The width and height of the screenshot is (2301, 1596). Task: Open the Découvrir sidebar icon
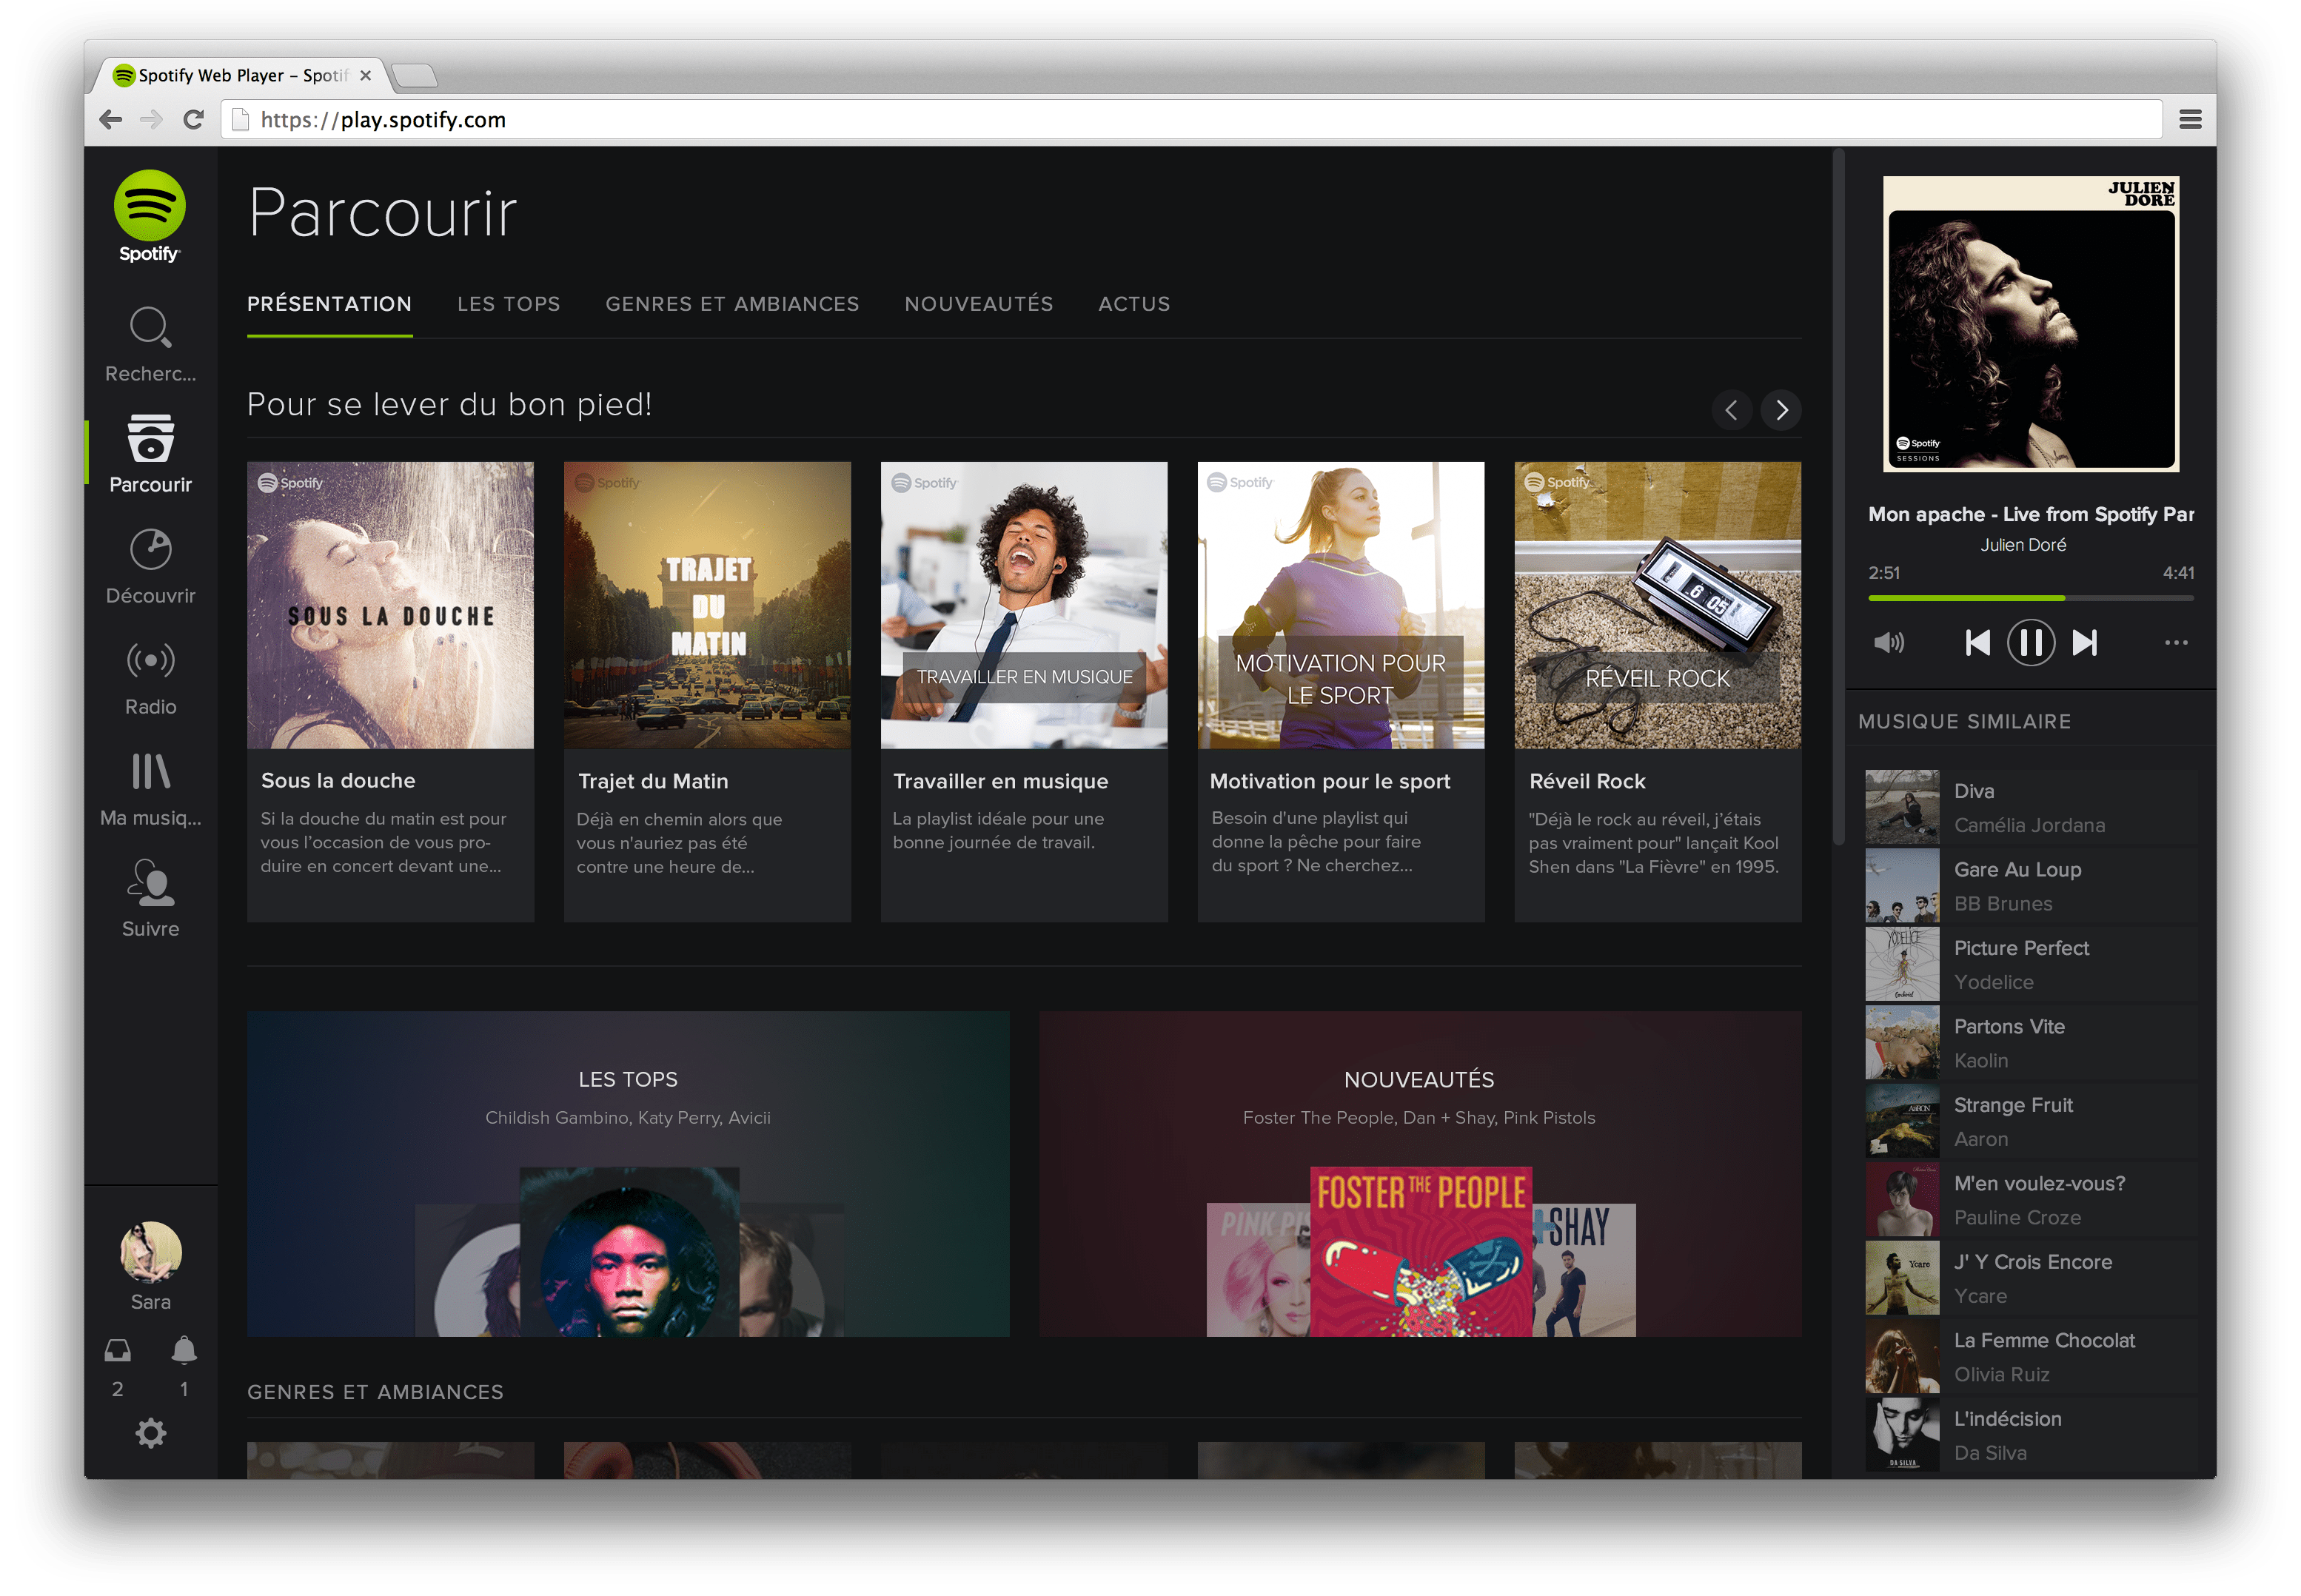coord(150,549)
